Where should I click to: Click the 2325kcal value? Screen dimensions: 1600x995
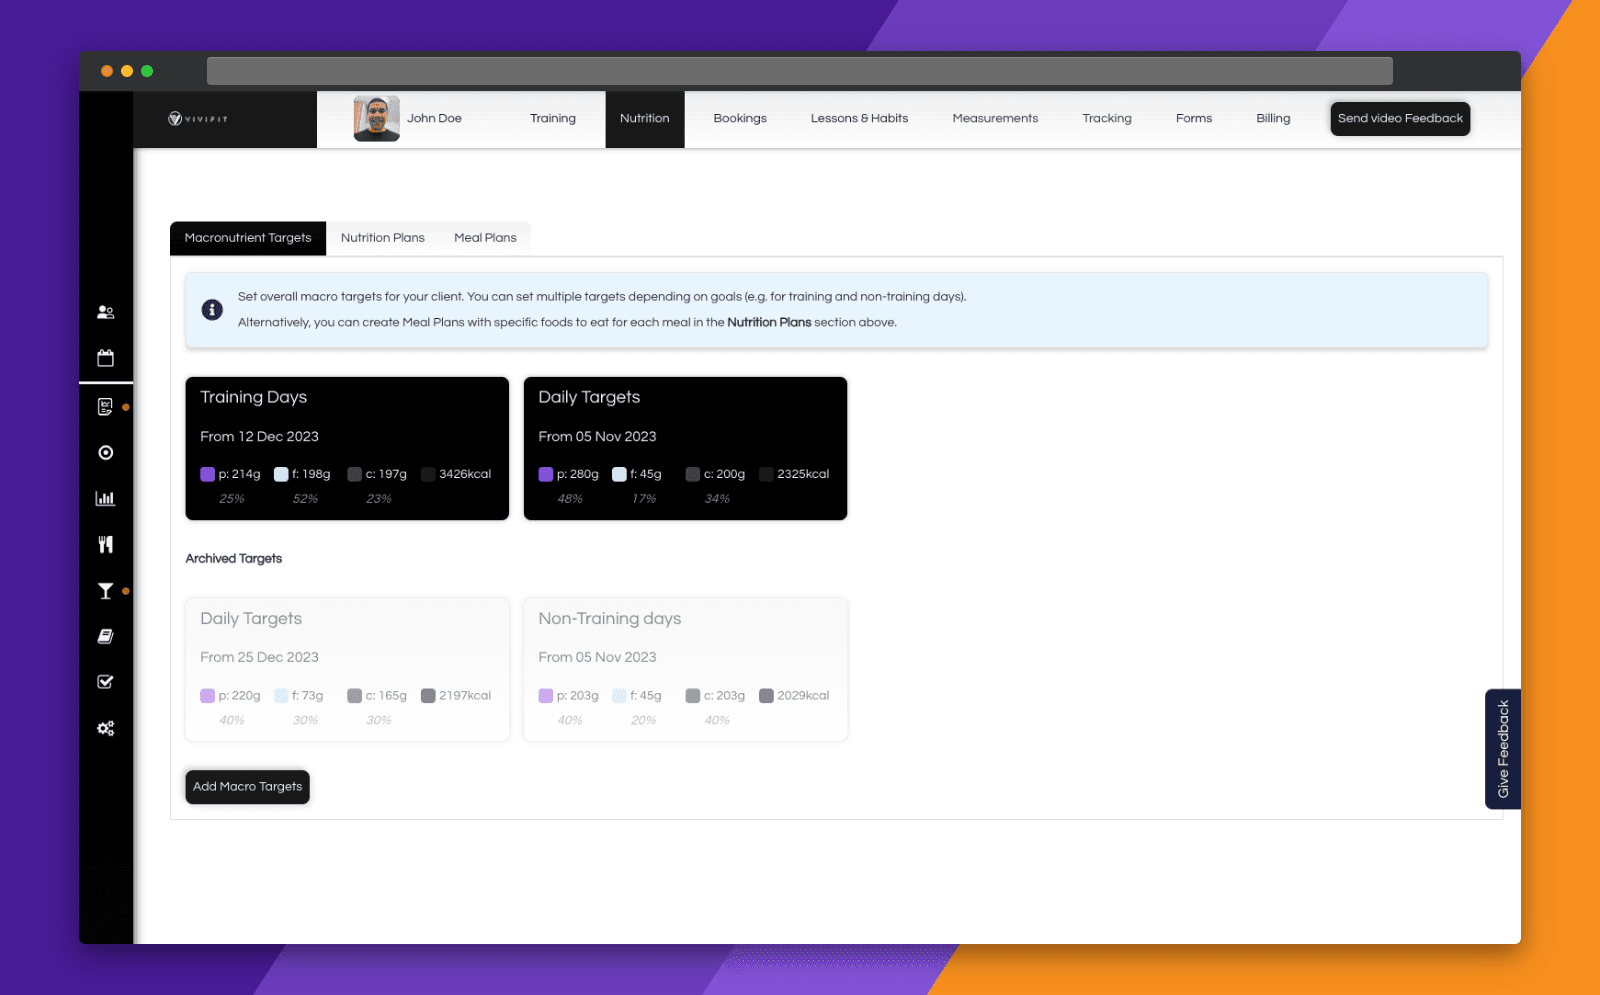803,474
